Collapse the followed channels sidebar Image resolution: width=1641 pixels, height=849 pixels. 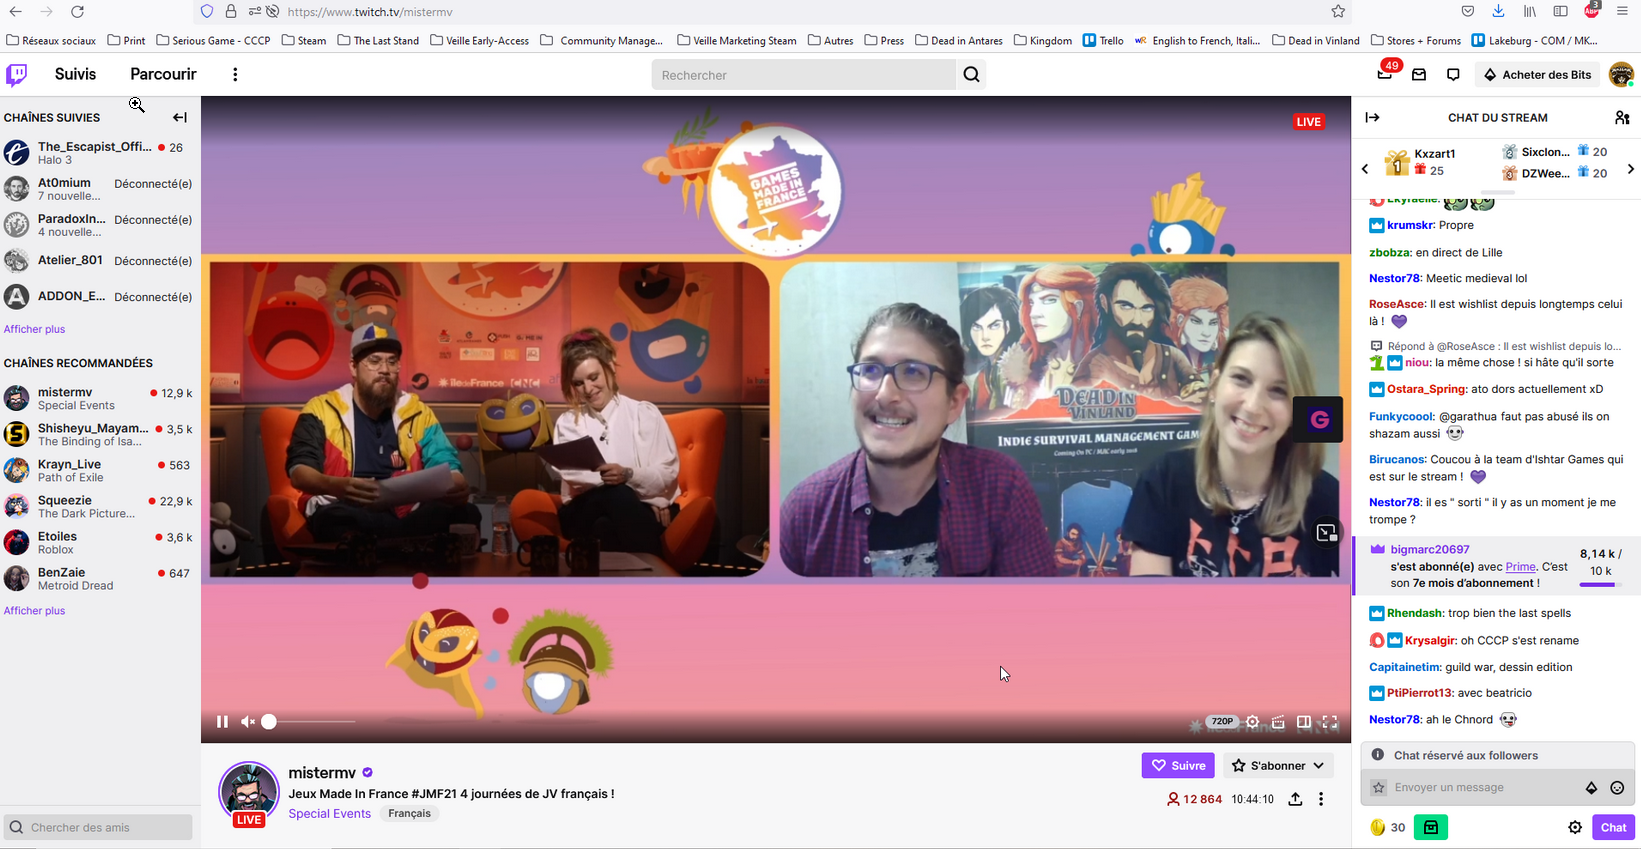[180, 118]
